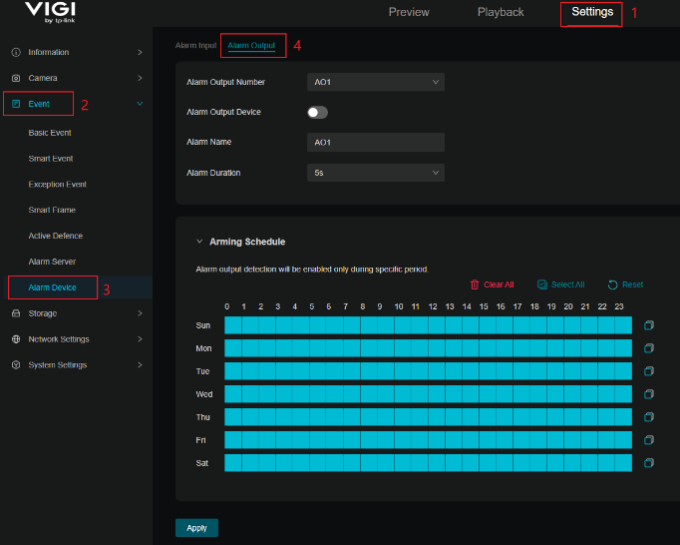Click the Monday schedule time bar
This screenshot has width=680, height=545.
pyautogui.click(x=428, y=348)
